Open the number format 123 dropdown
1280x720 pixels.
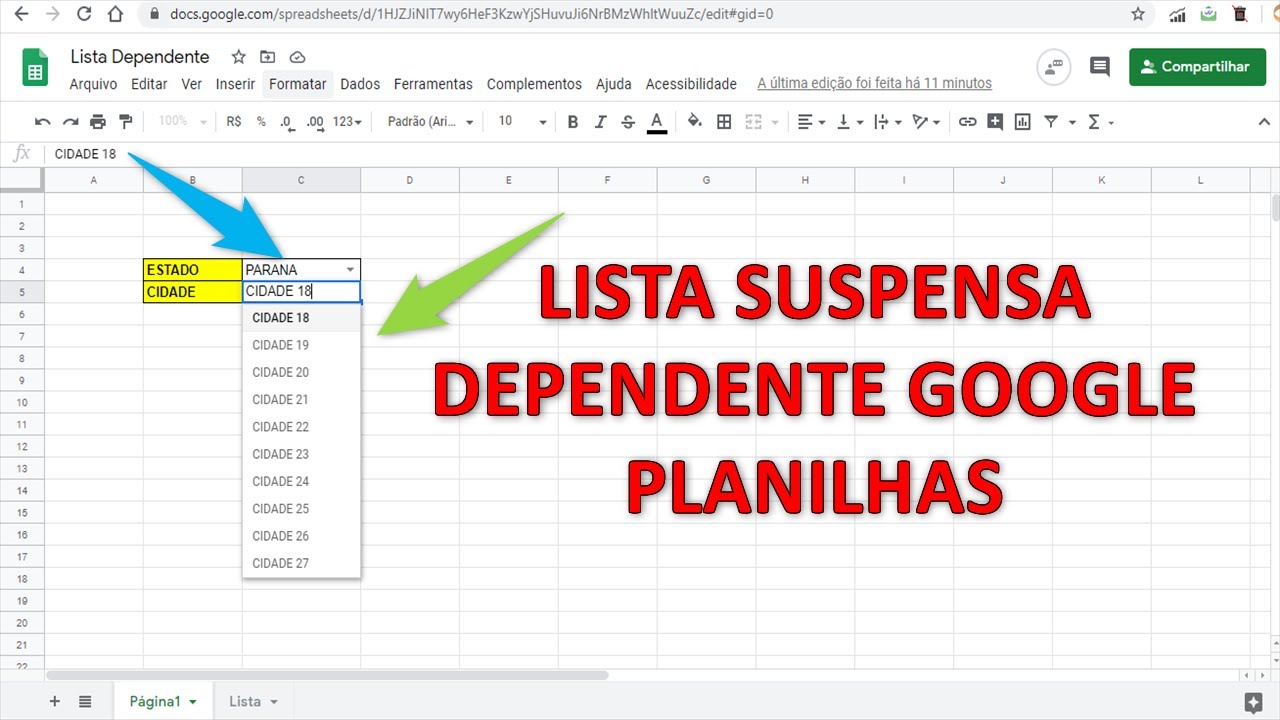tap(348, 121)
